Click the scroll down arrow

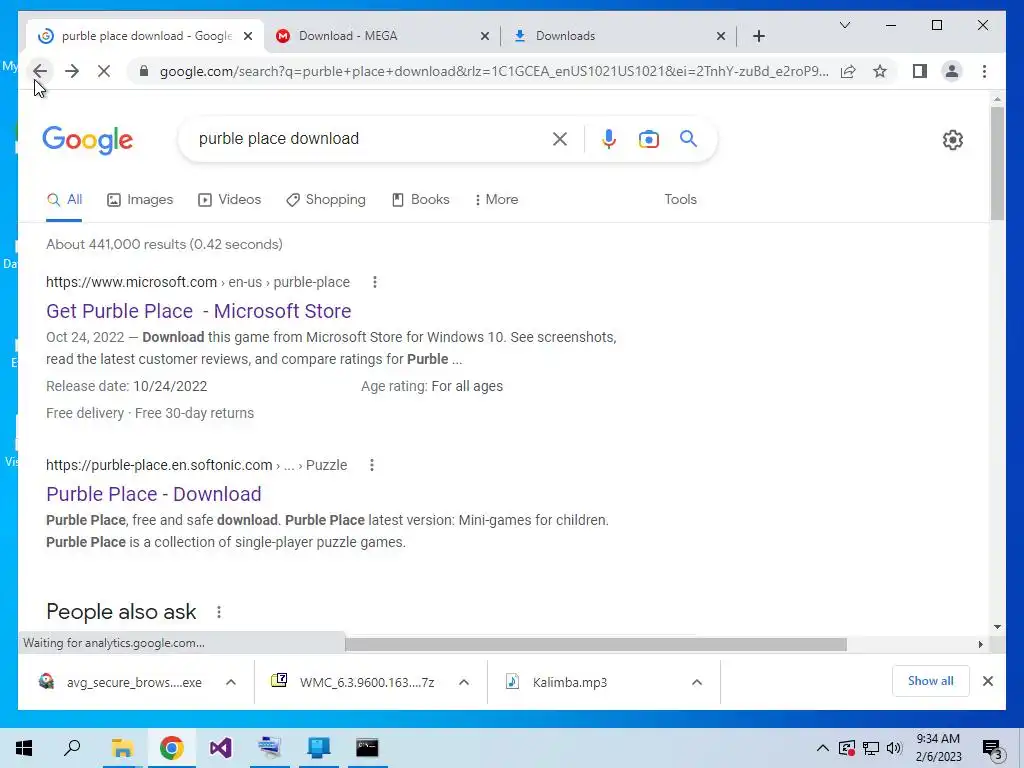(997, 627)
